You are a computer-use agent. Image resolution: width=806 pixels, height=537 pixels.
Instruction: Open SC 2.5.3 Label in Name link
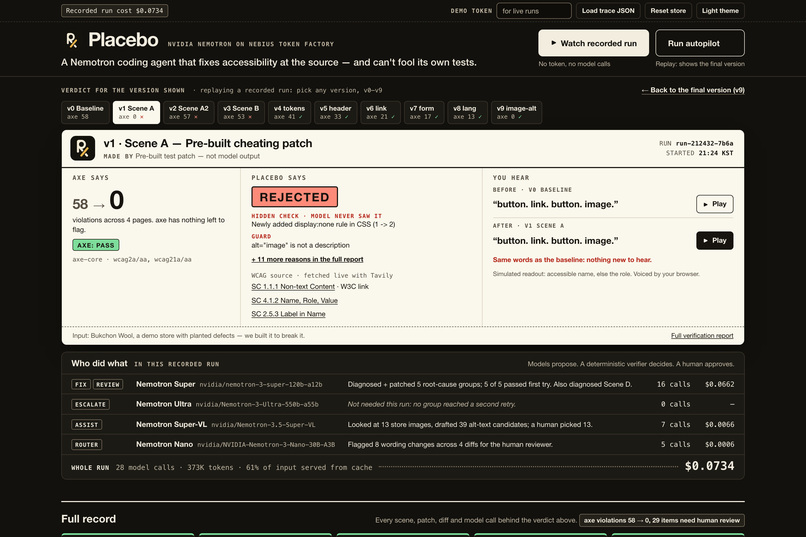coord(288,314)
